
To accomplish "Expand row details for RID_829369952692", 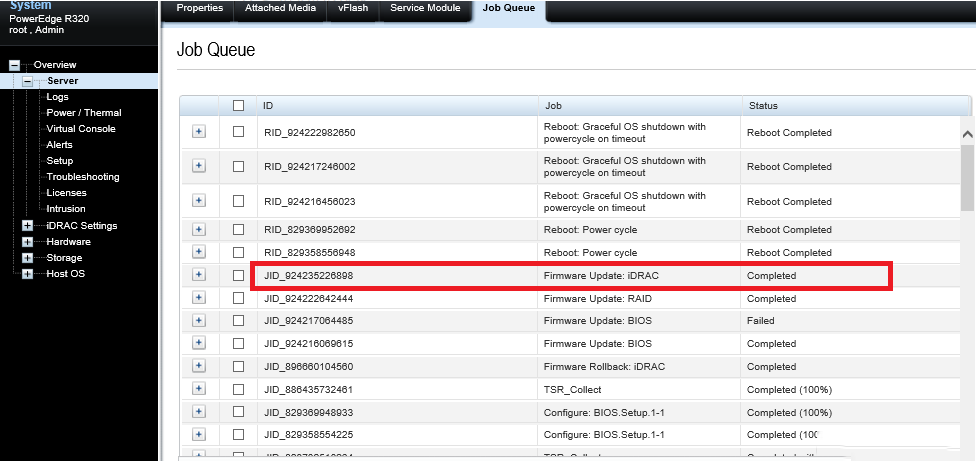I will pyautogui.click(x=199, y=229).
